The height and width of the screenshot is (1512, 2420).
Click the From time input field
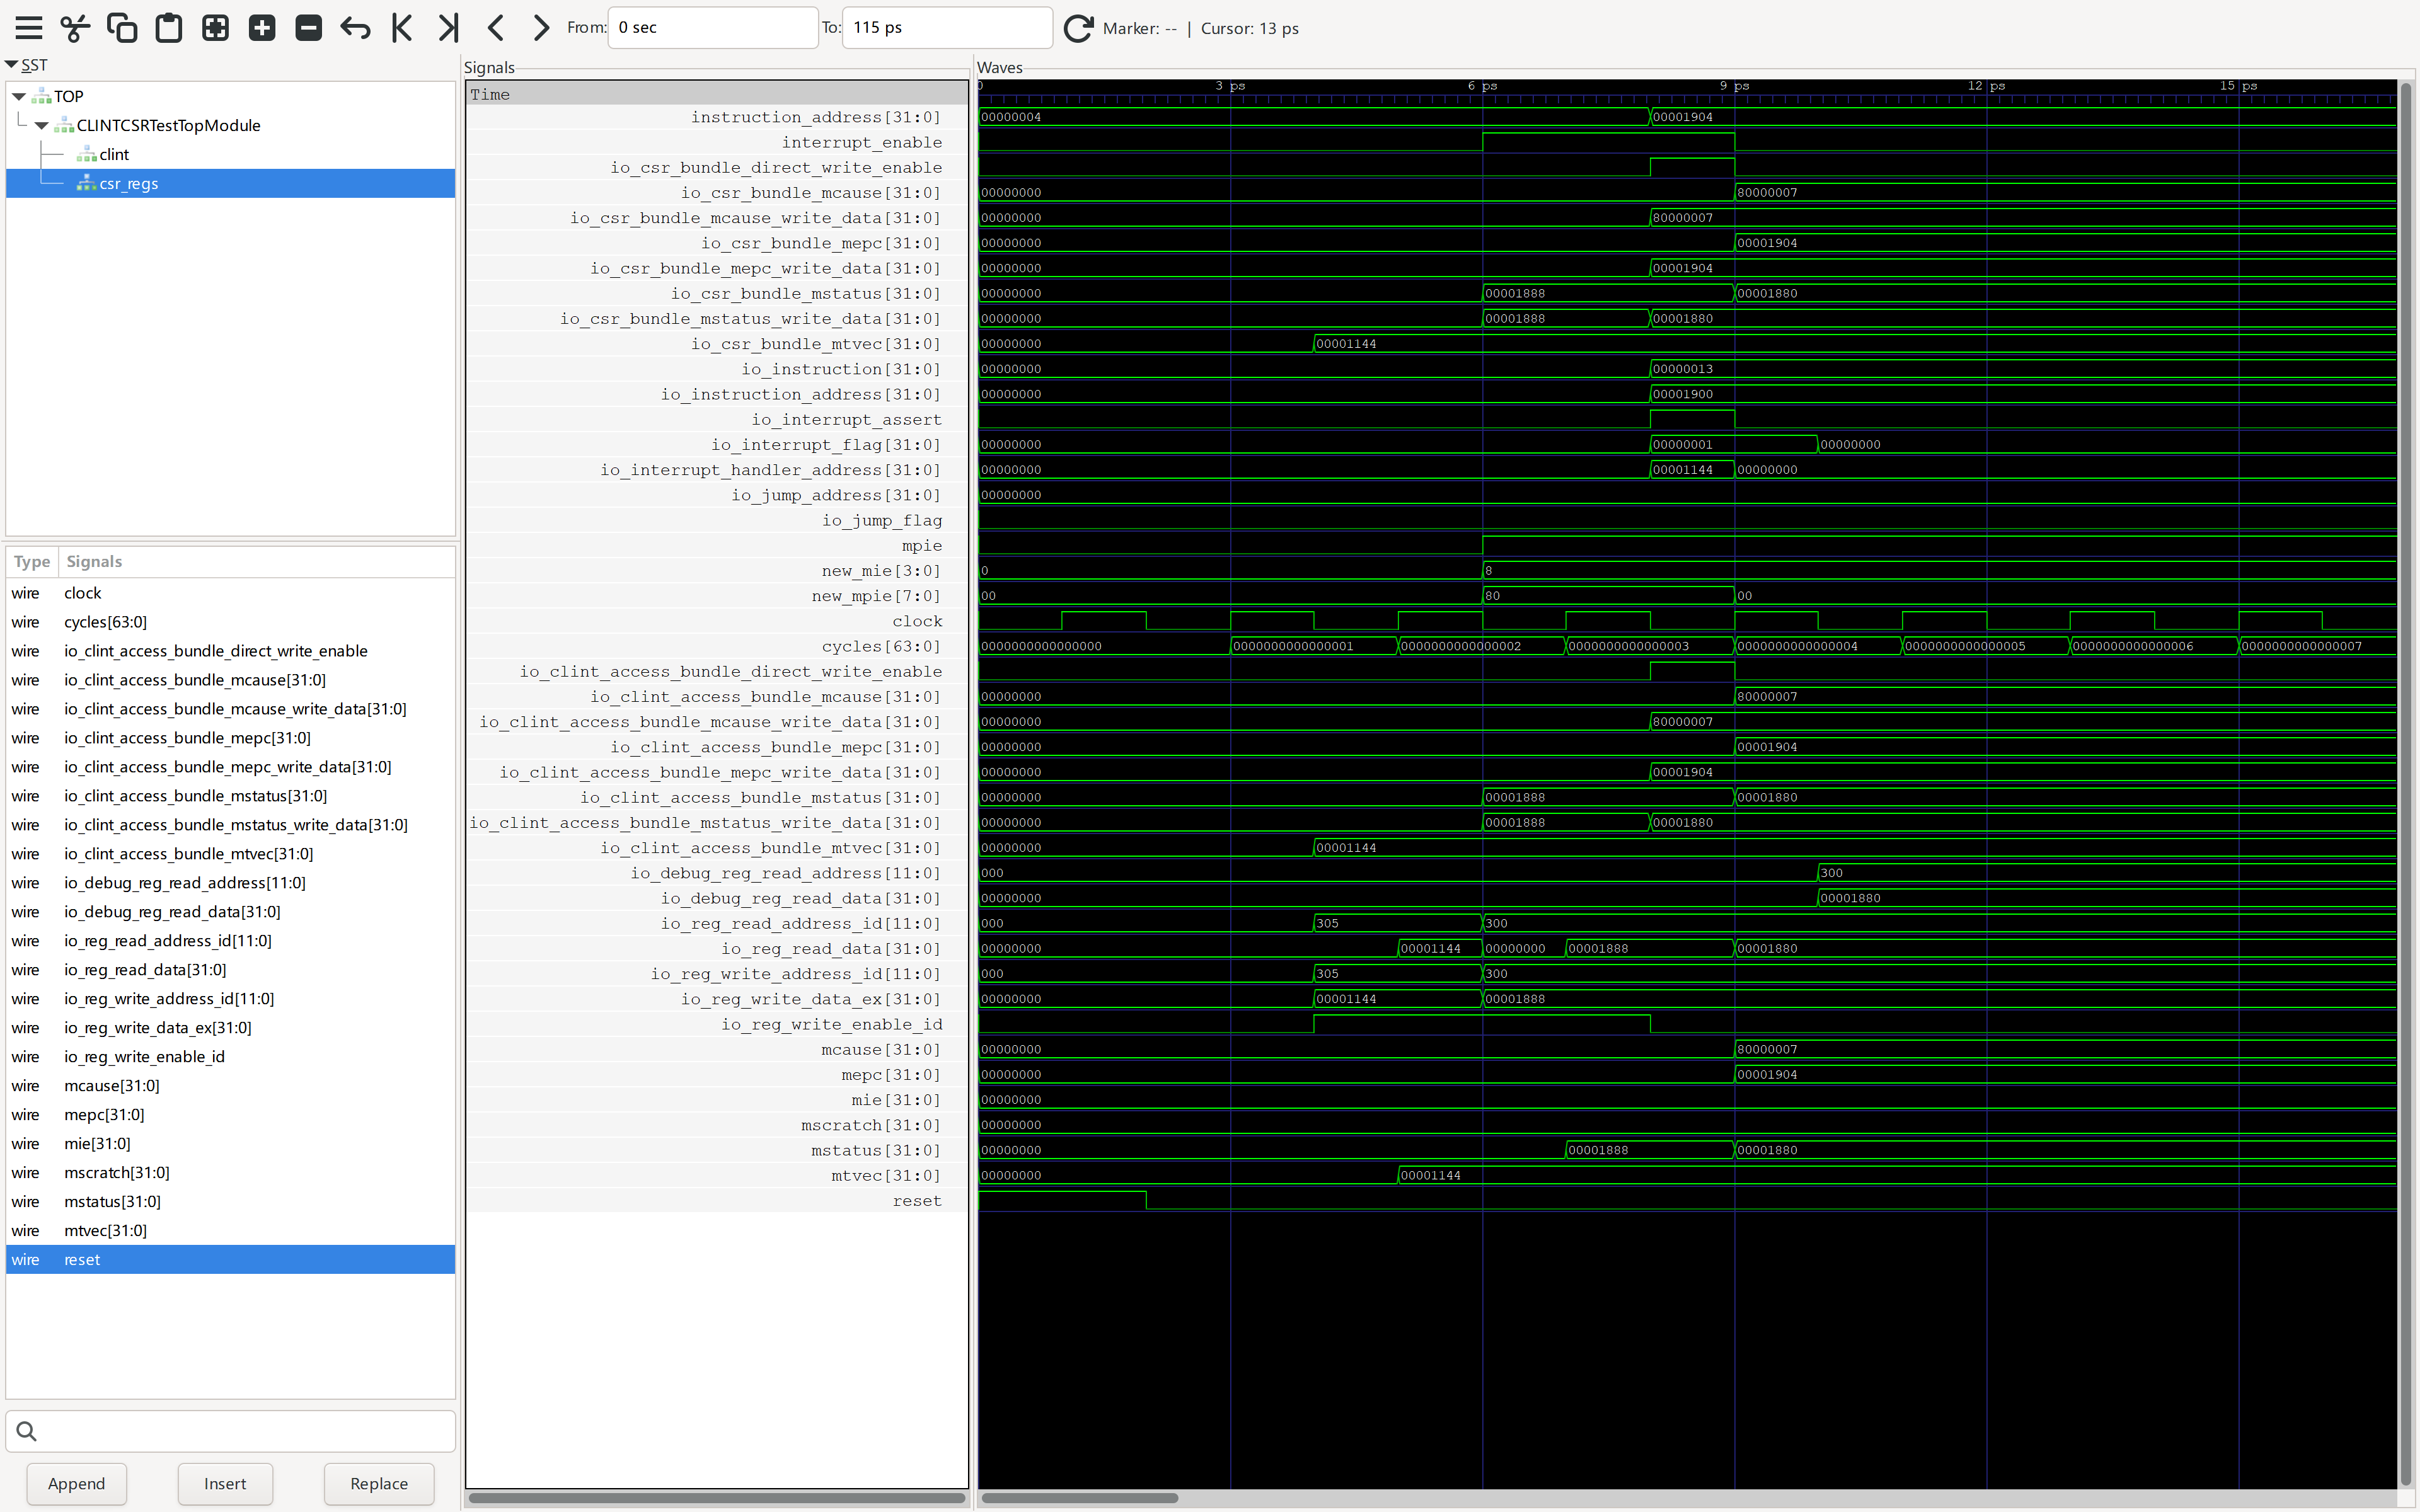(x=712, y=28)
